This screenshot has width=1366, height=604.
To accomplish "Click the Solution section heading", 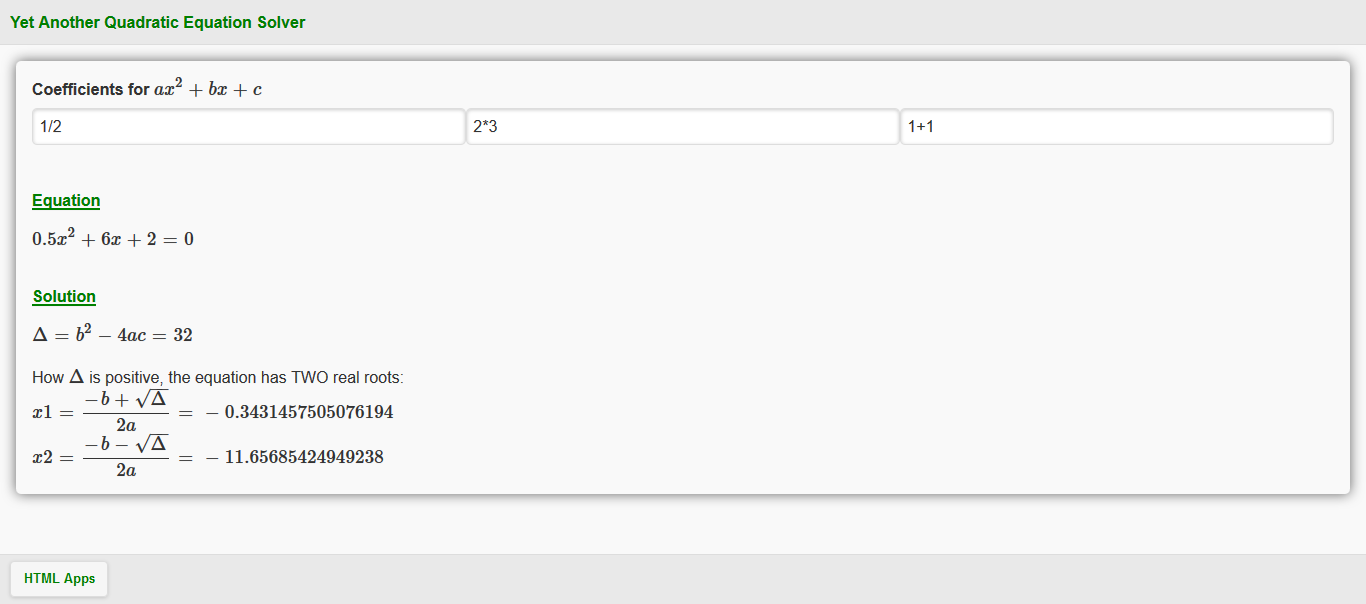I will click(64, 297).
